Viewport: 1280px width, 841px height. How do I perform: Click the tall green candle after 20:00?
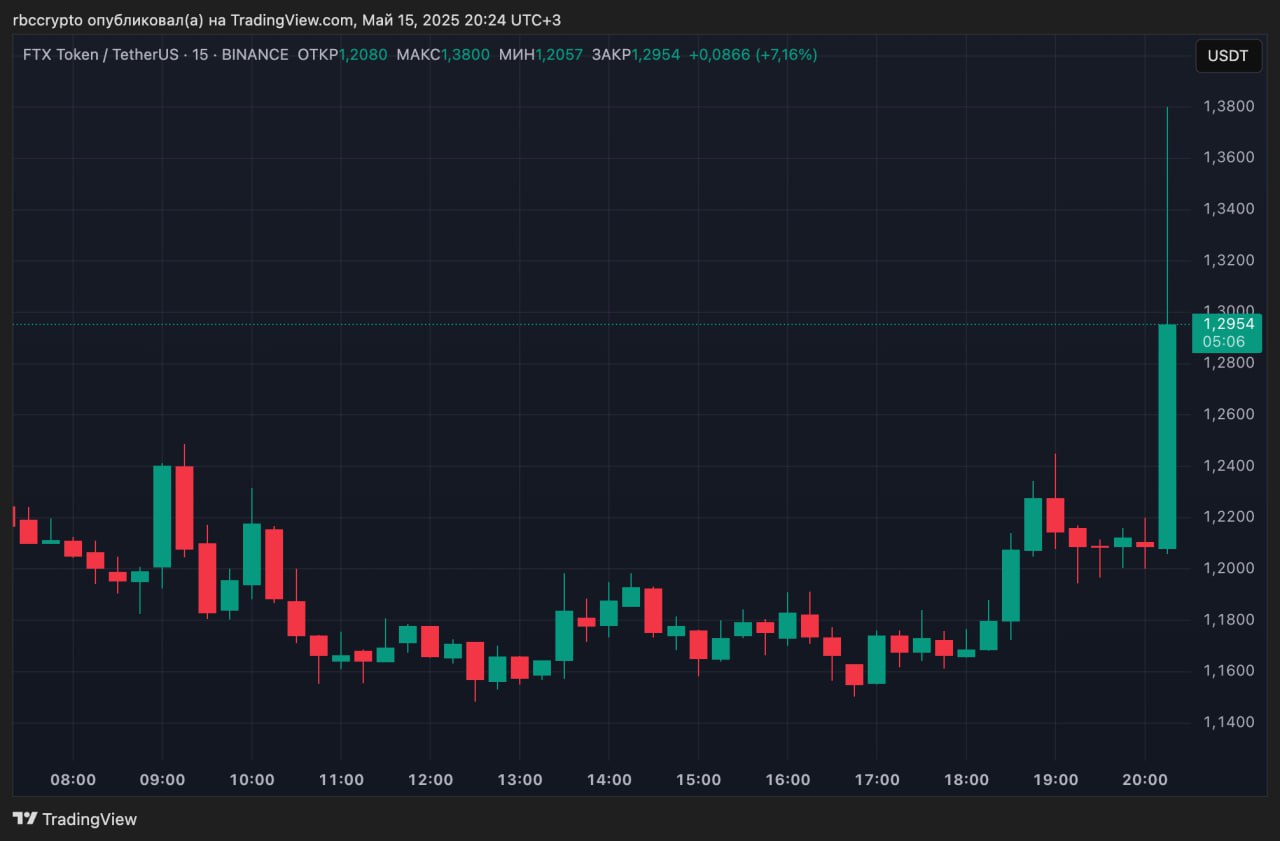point(1167,436)
